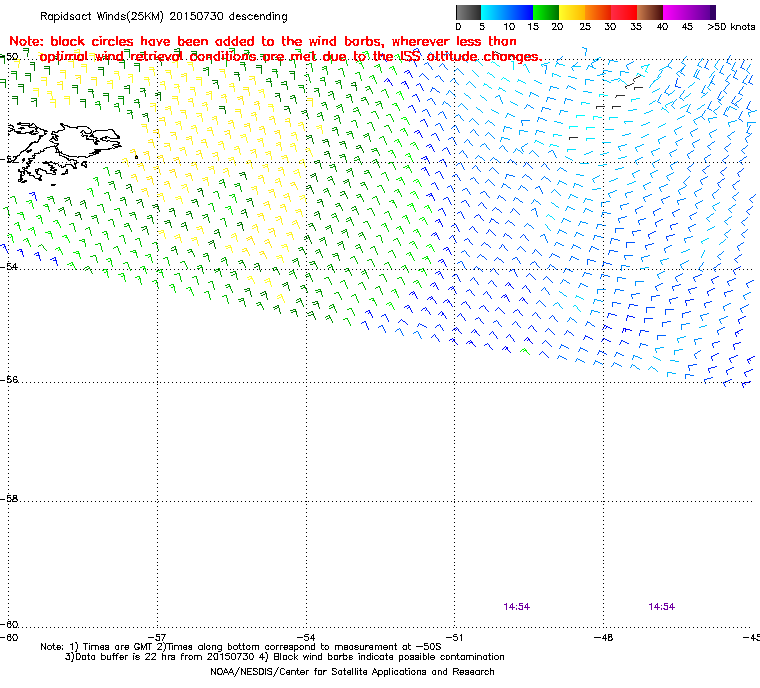760x688 pixels.
Task: Select the red 30-35 knots legend segment
Action: click(x=624, y=12)
